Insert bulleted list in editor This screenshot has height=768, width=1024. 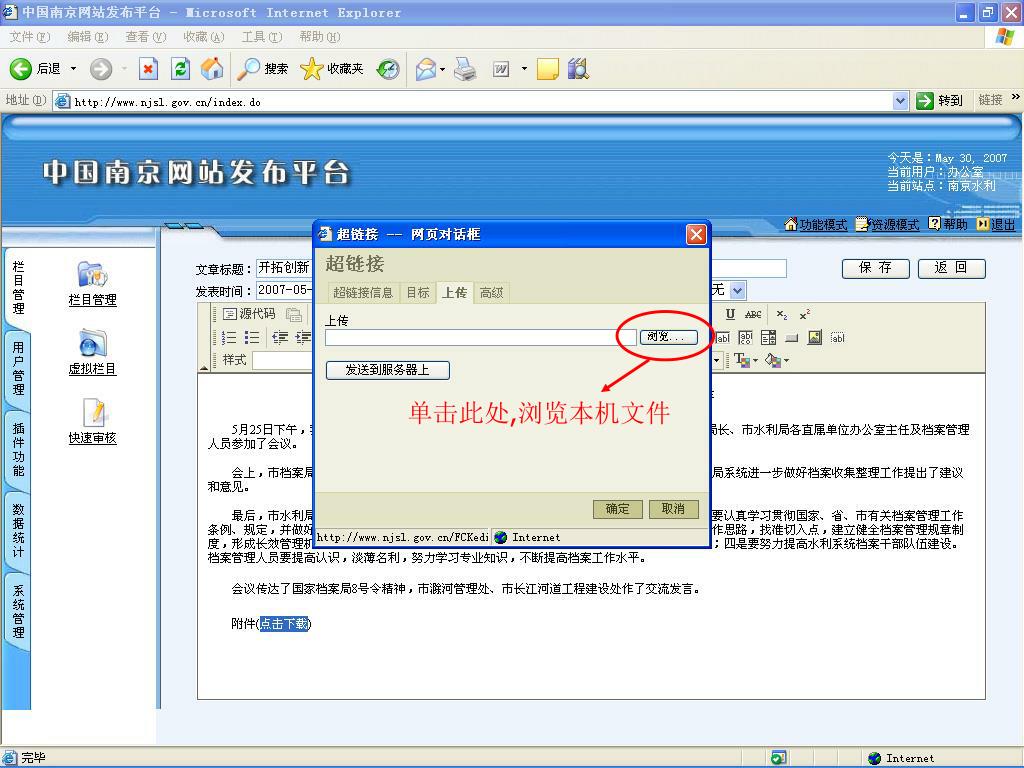(x=251, y=338)
